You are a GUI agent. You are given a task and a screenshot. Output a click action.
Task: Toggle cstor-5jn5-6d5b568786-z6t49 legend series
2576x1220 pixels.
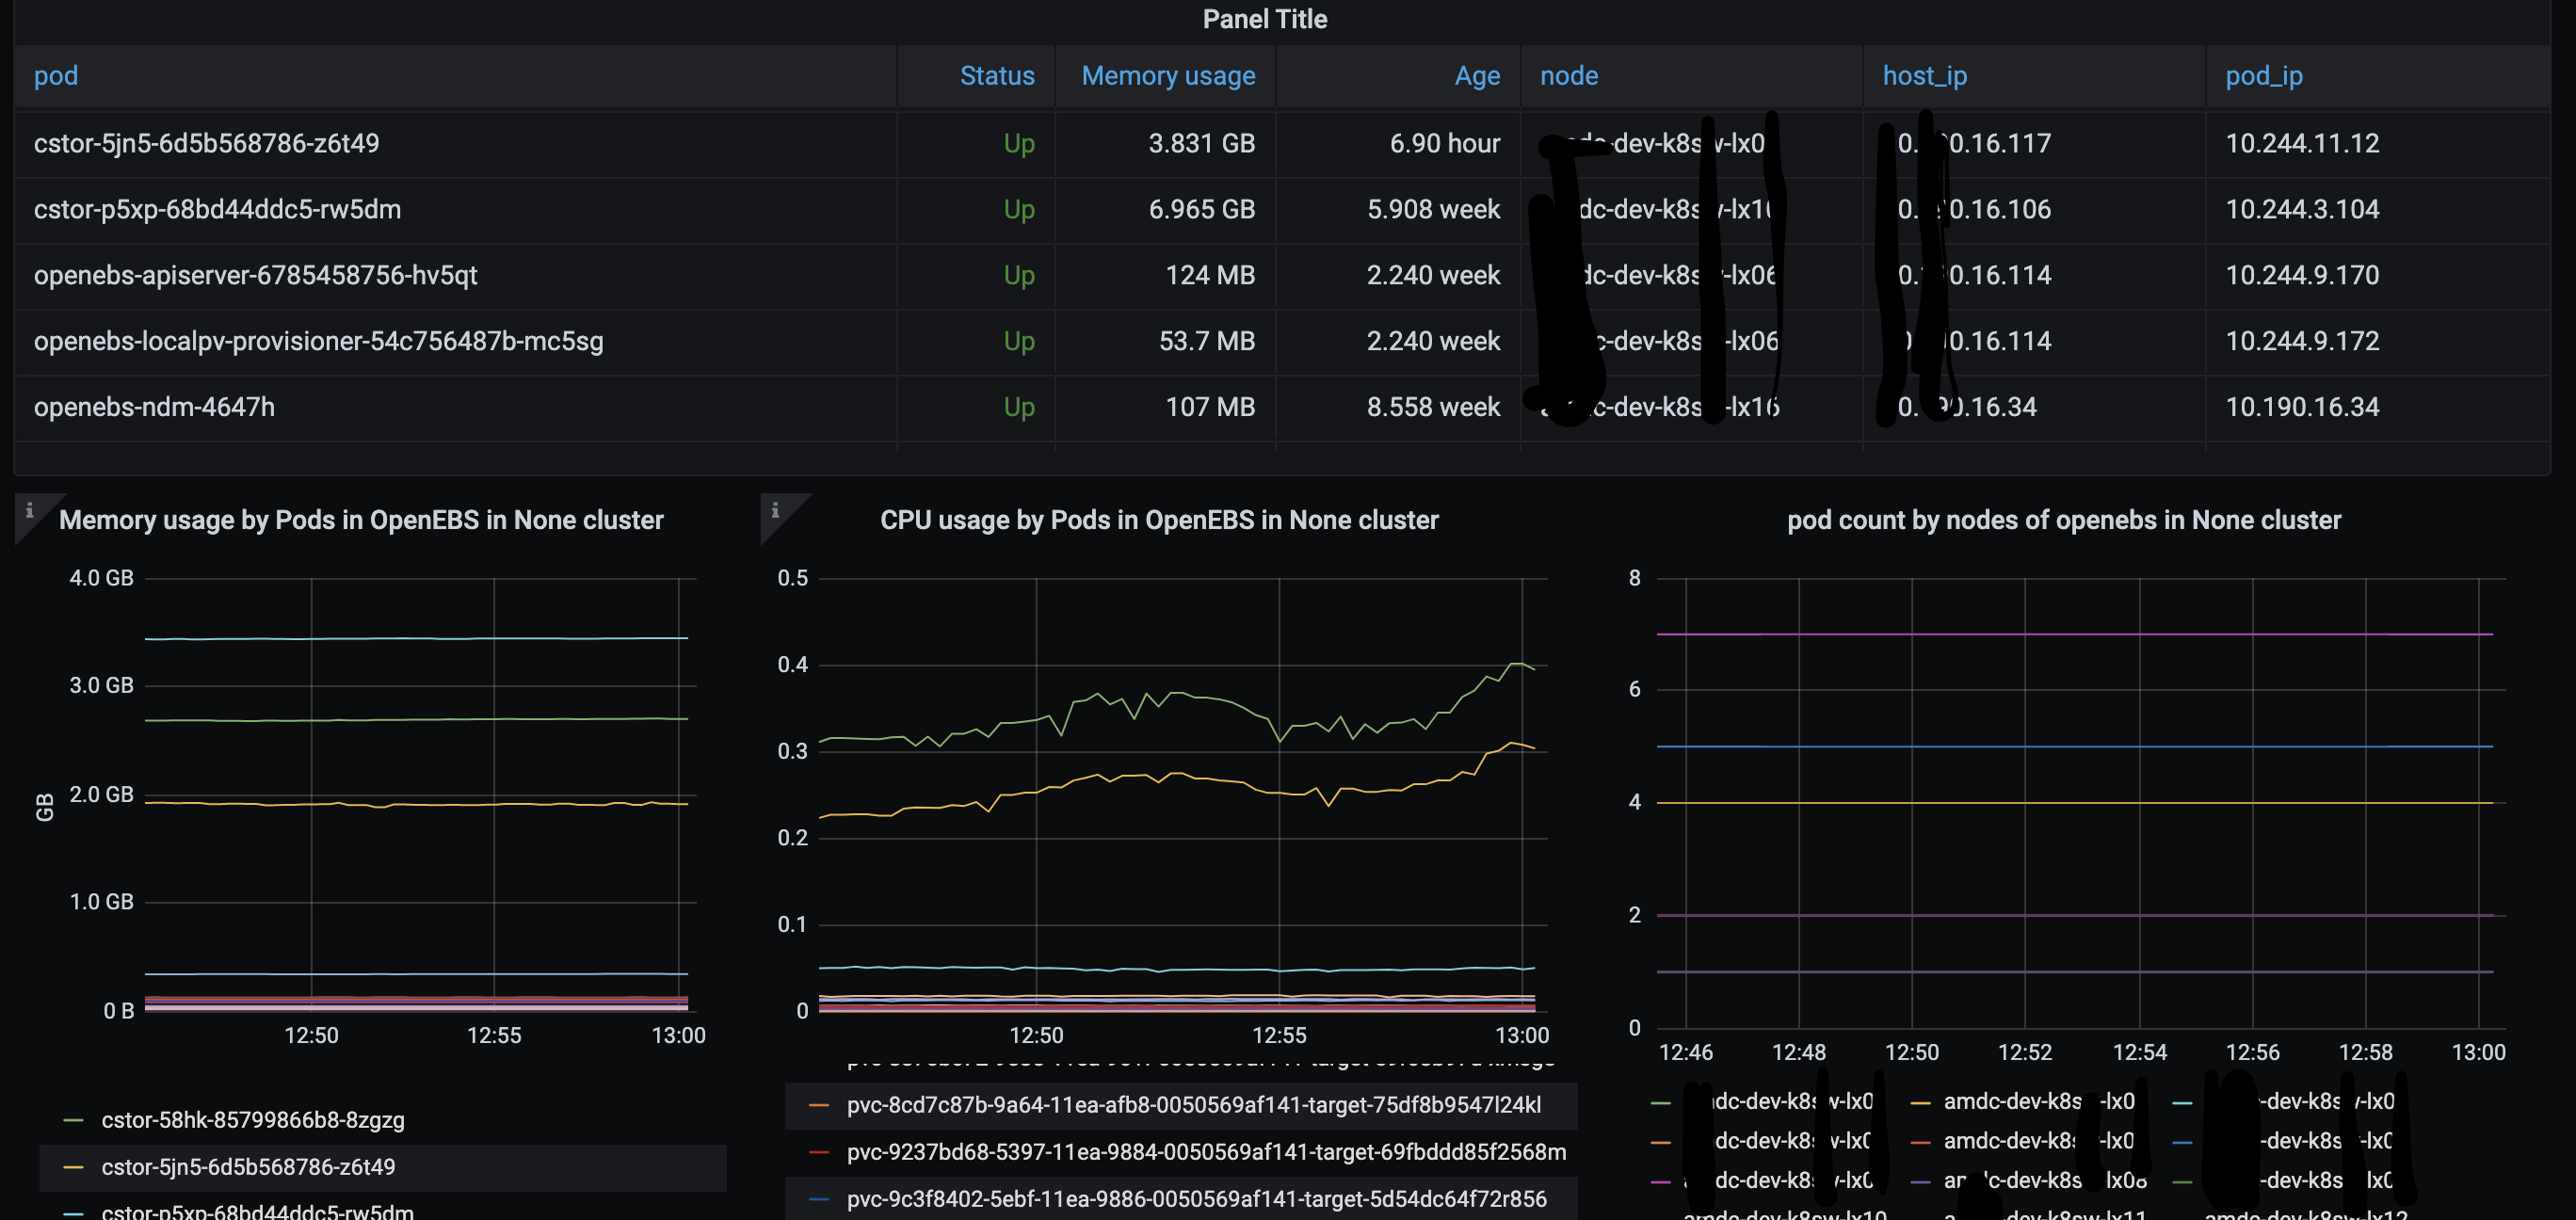point(248,1167)
